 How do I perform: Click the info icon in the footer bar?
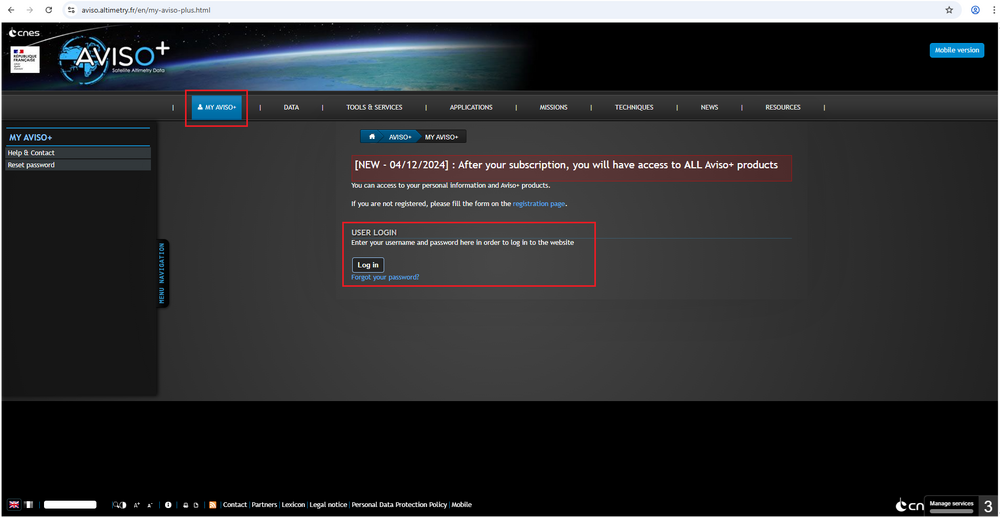(168, 505)
